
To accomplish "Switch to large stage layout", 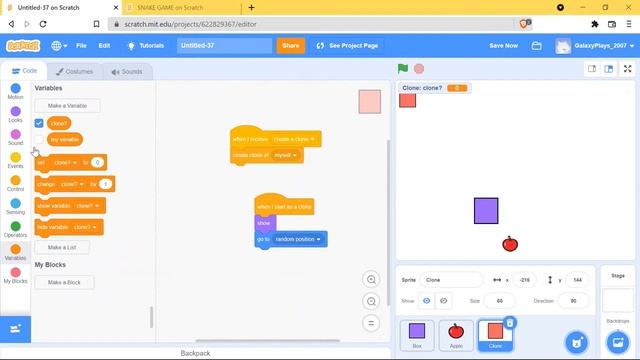I will click(x=609, y=69).
